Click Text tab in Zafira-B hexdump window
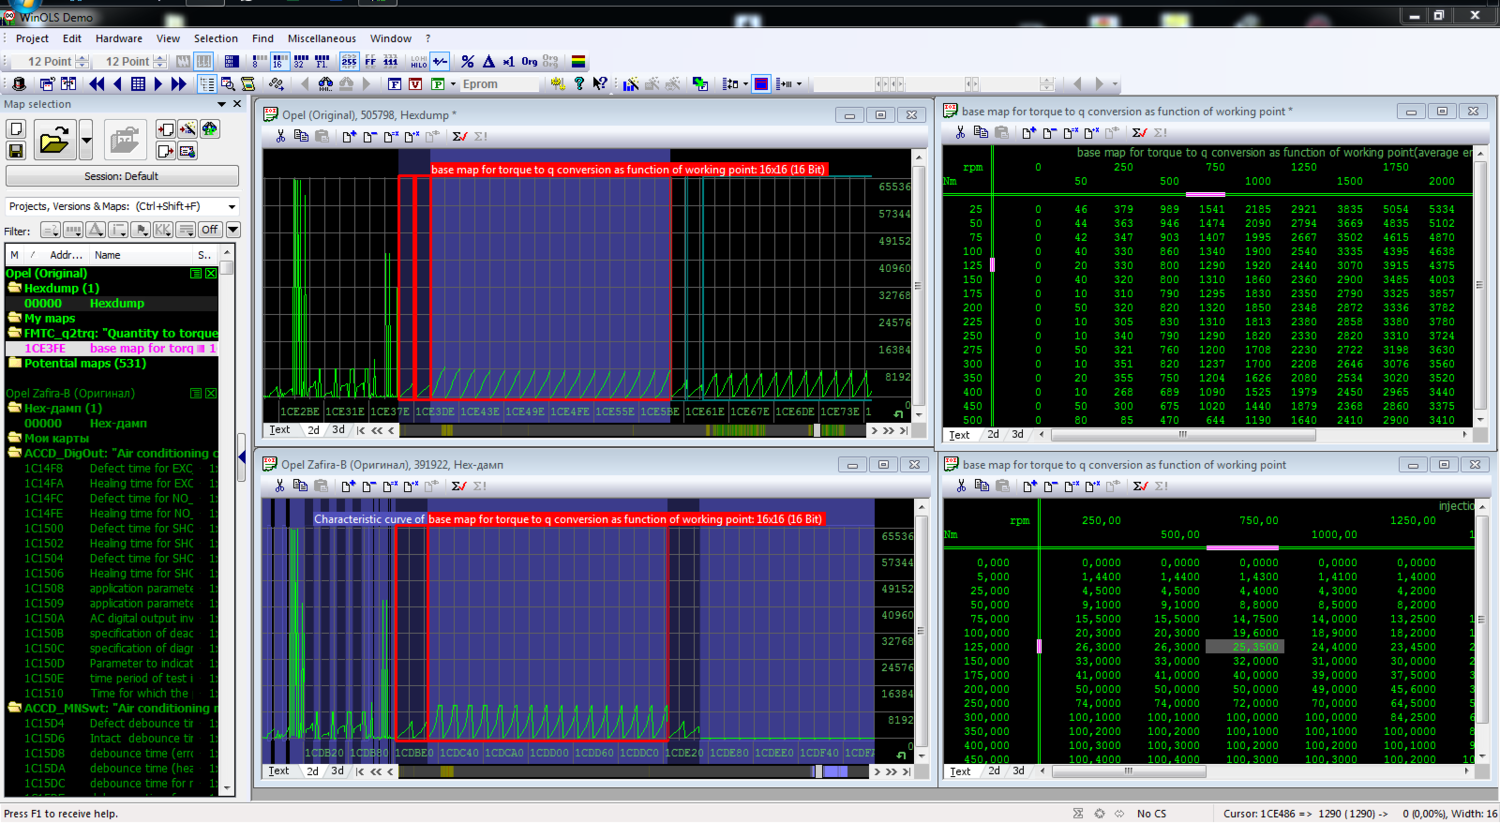The width and height of the screenshot is (1500, 823). pyautogui.click(x=279, y=771)
